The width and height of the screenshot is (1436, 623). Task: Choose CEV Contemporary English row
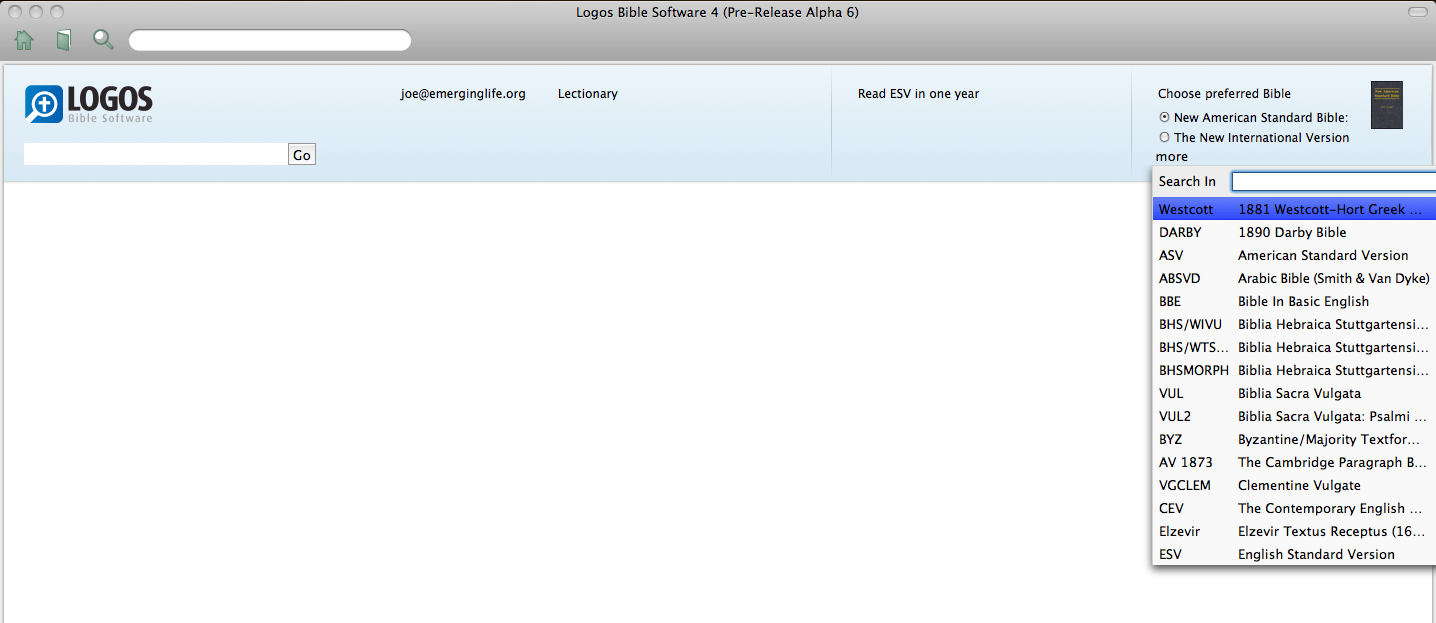pyautogui.click(x=1294, y=508)
